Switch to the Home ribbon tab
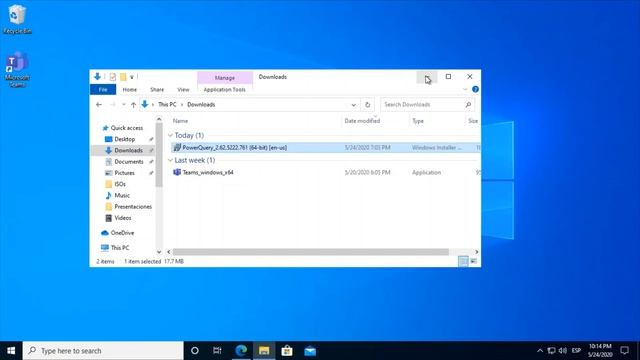Screen dimensions: 640x360 [129, 89]
